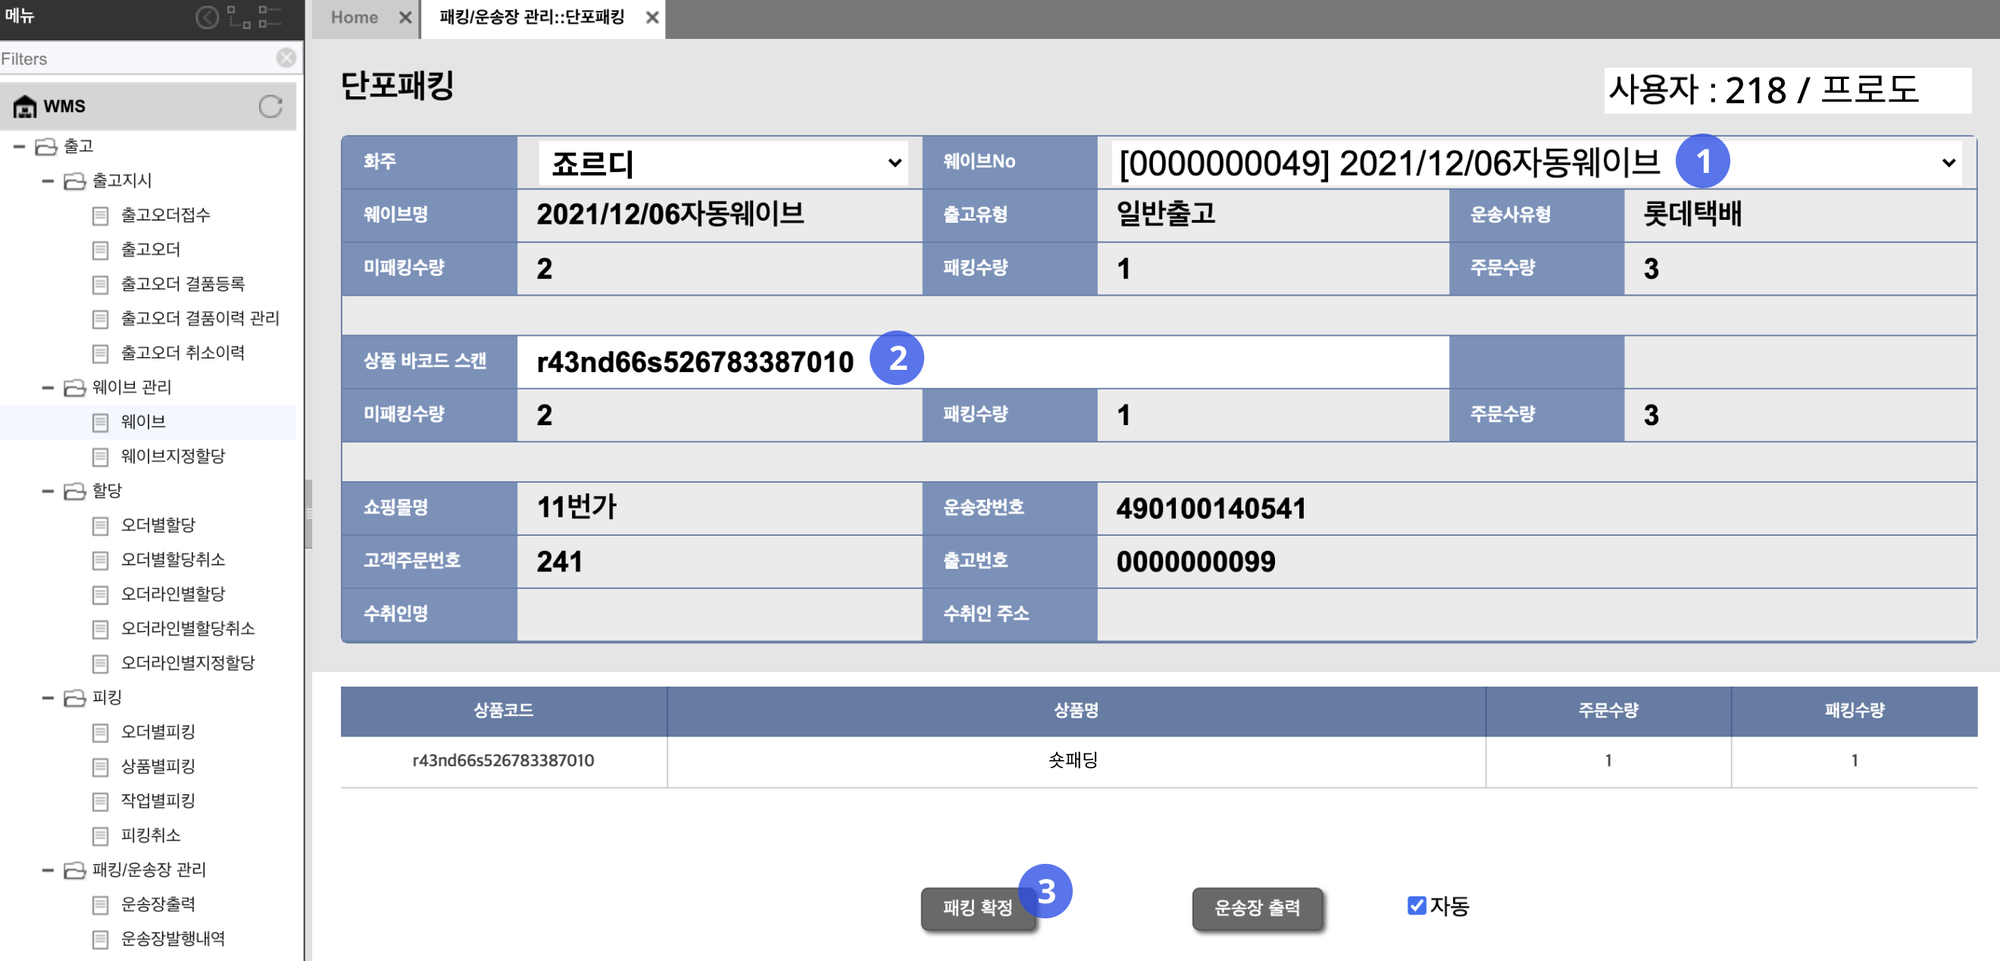Click the 운송장 출력 button
The width and height of the screenshot is (2000, 961).
pyautogui.click(x=1257, y=908)
